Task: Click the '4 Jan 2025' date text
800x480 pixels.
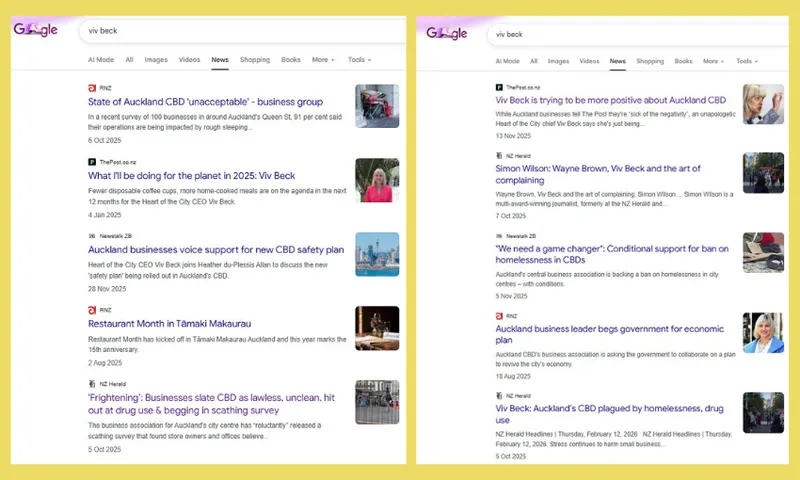Action: pos(105,215)
